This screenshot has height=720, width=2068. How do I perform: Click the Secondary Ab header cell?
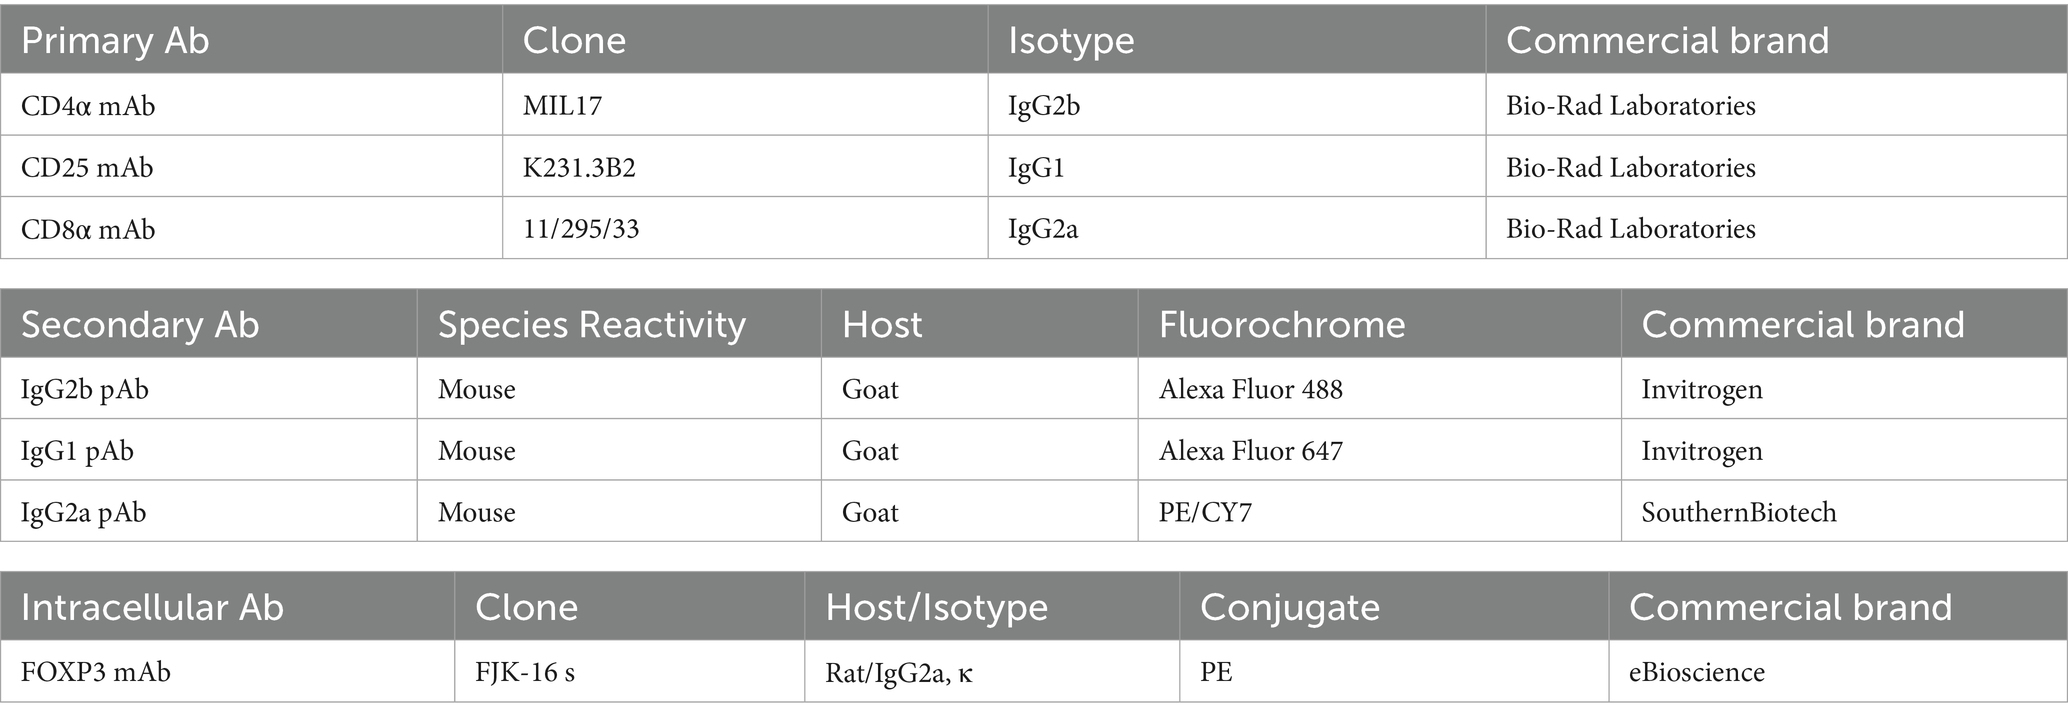coord(140,325)
